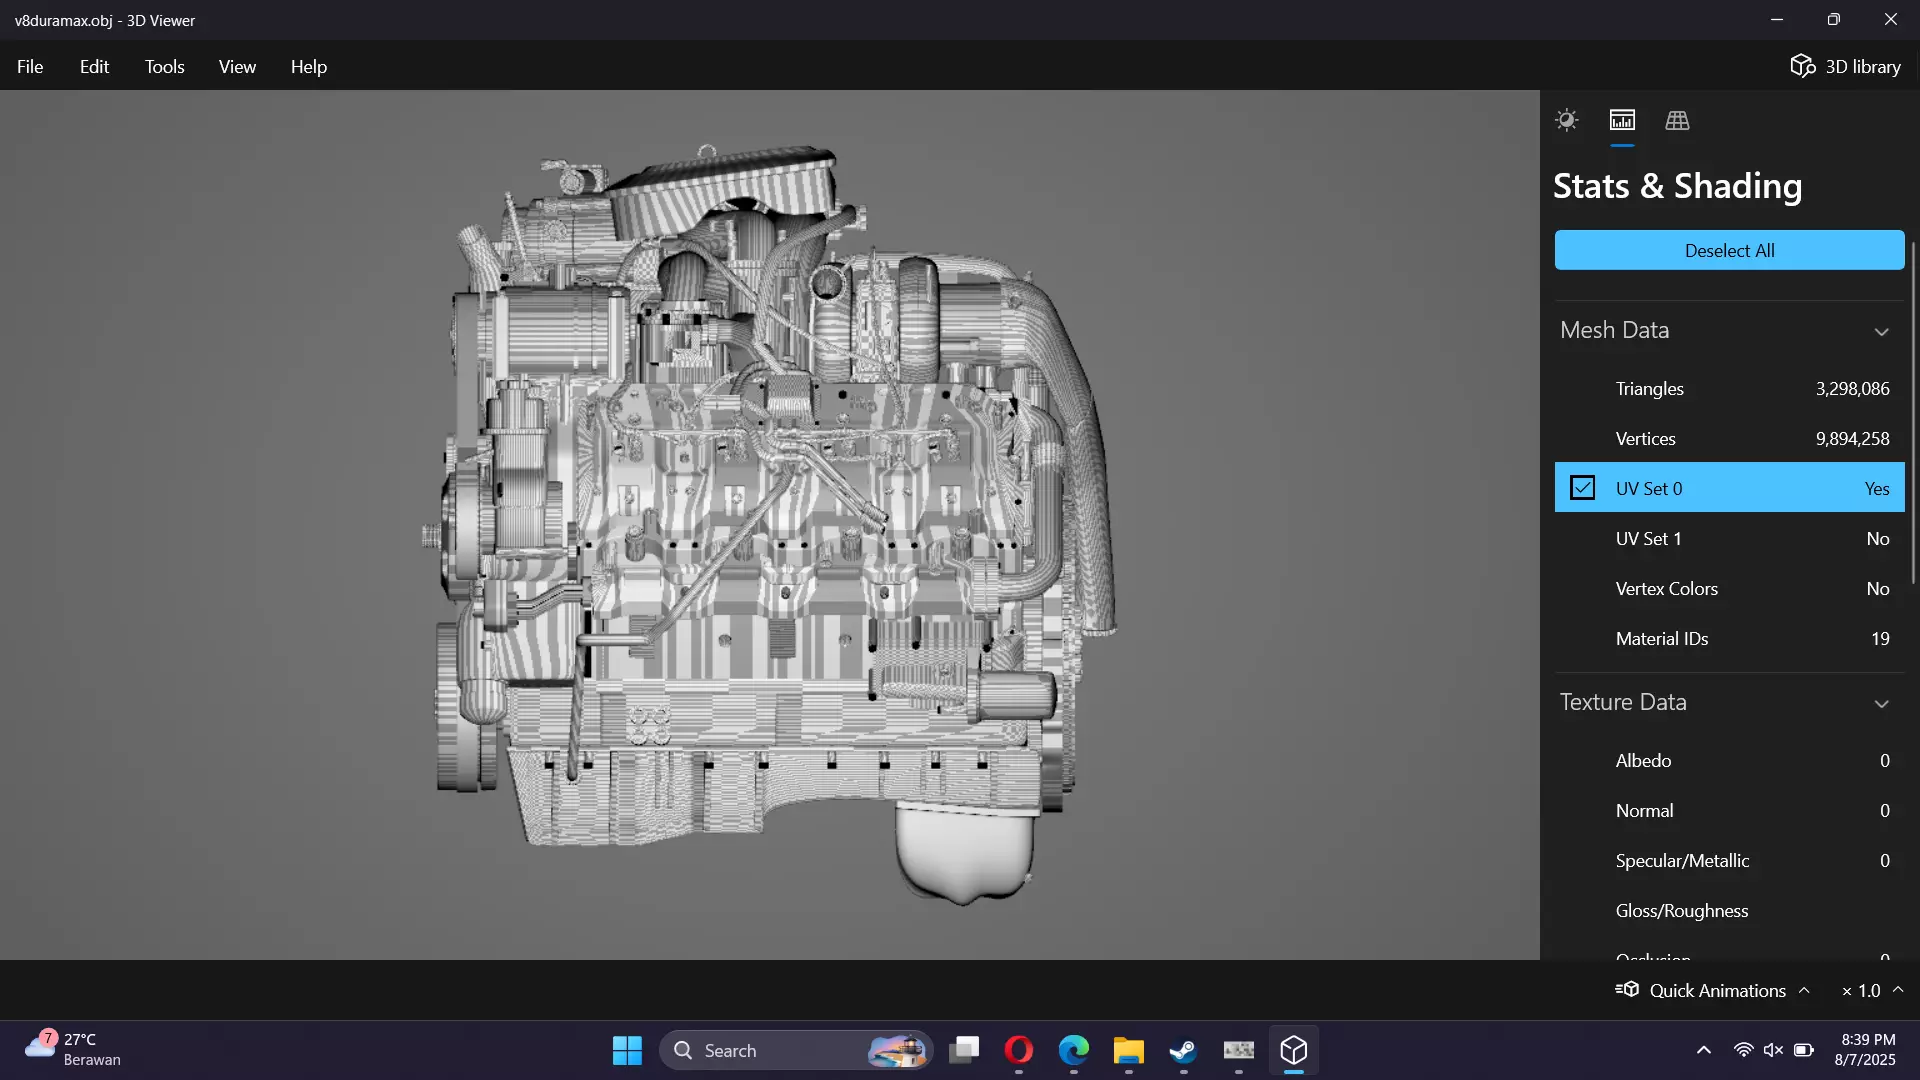The width and height of the screenshot is (1920, 1080).
Task: Show hidden system tray icons
Action: click(x=1703, y=1050)
